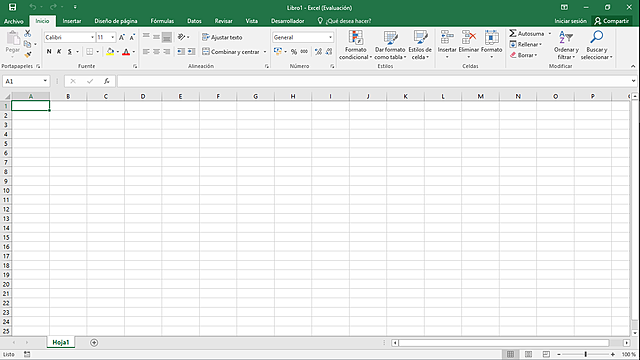Screen dimensions: 640x360
Task: Click the zoom slider handle
Action: pos(585,354)
